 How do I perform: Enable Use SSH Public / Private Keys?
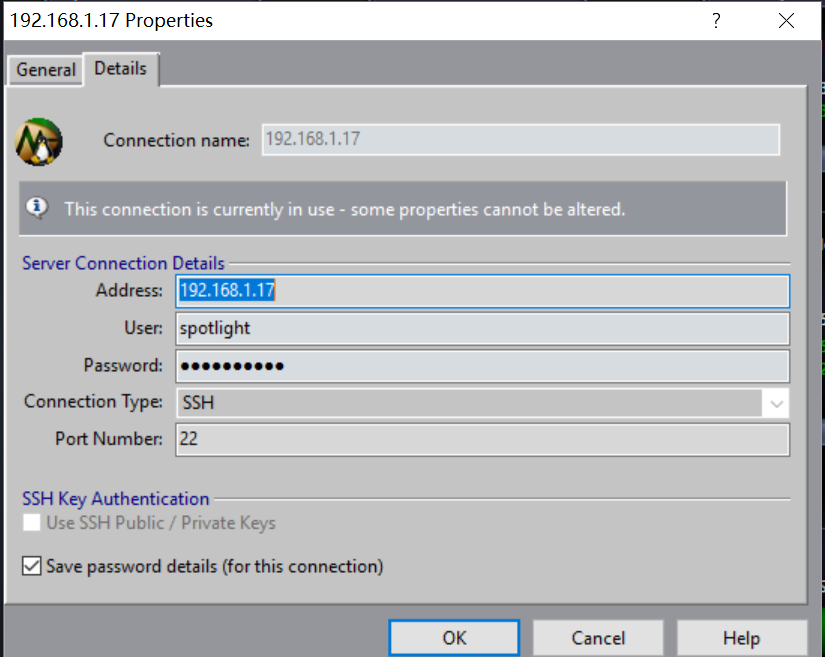point(33,523)
